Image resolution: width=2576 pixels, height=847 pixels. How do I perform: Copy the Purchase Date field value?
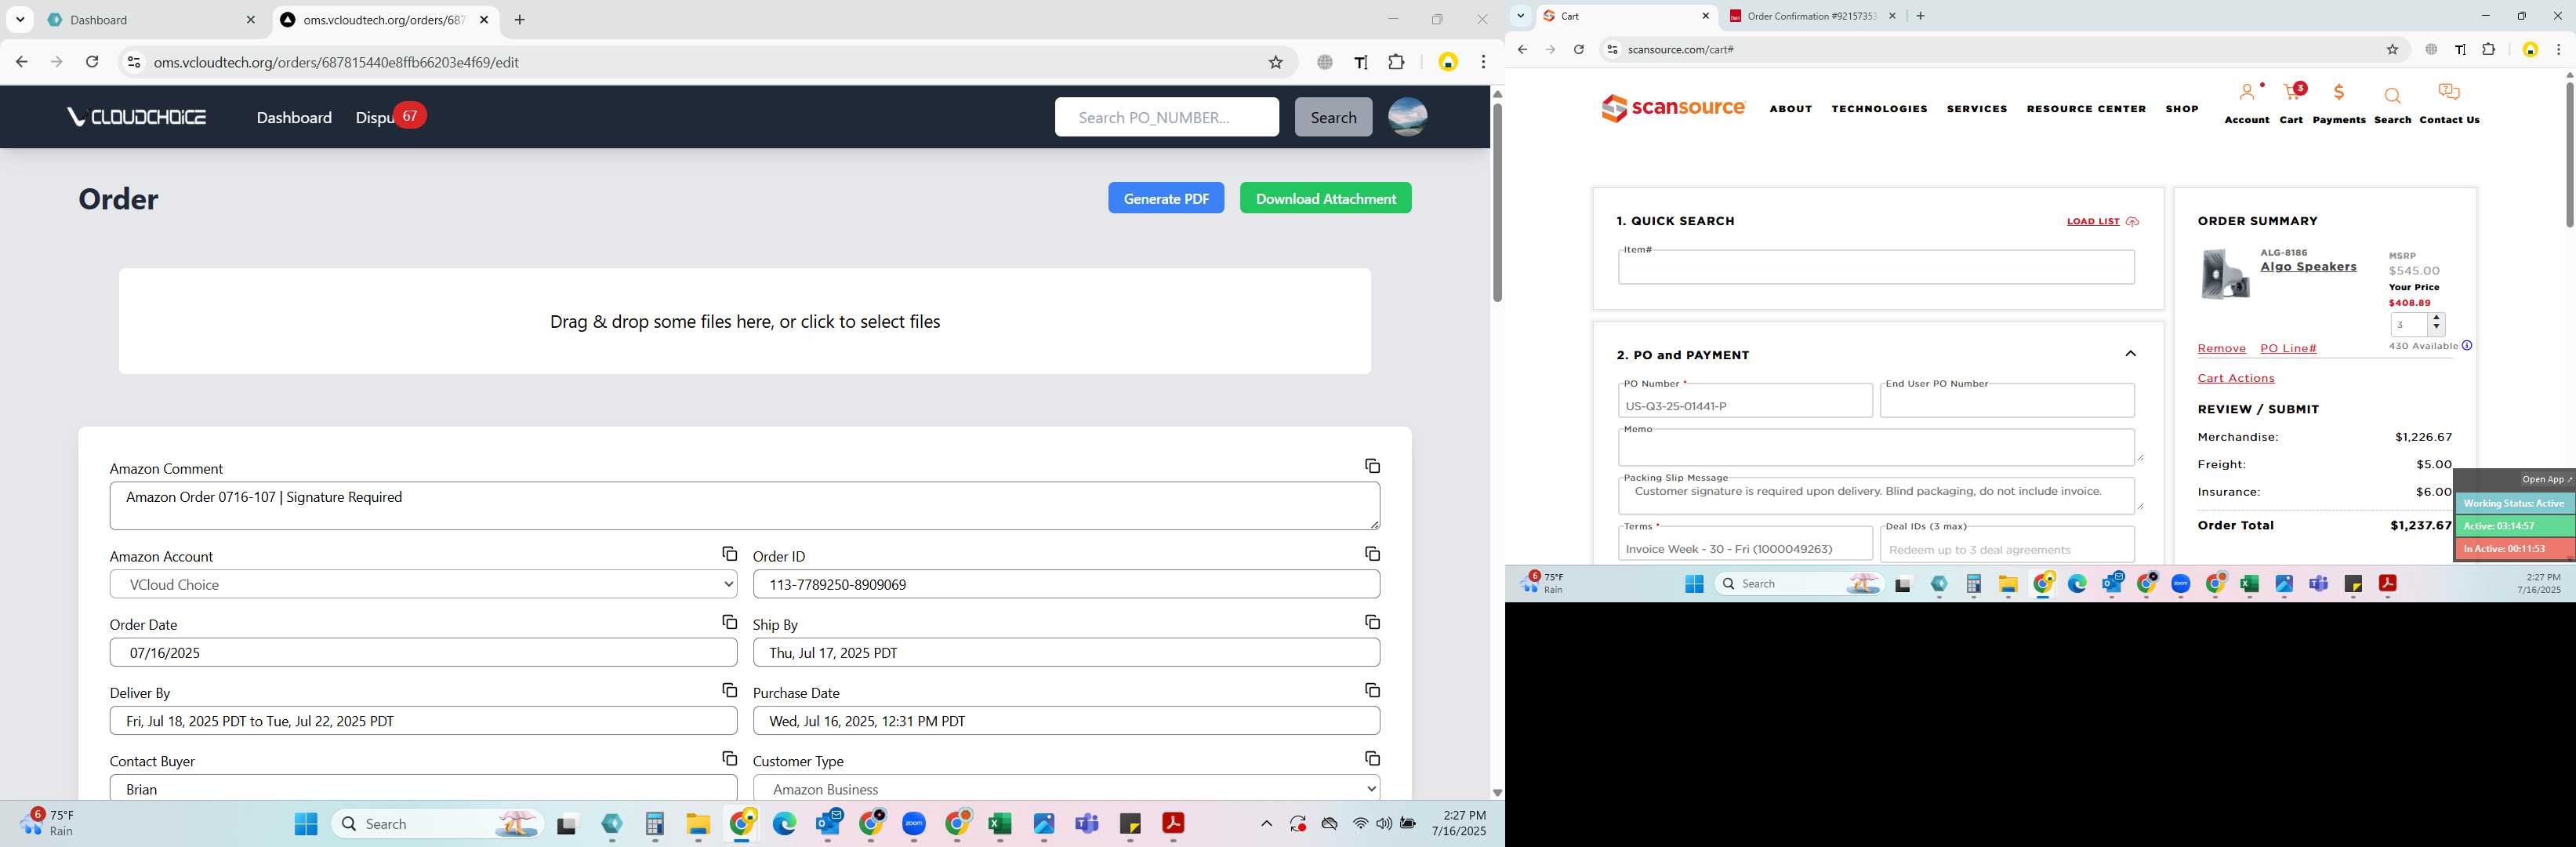(x=1372, y=690)
